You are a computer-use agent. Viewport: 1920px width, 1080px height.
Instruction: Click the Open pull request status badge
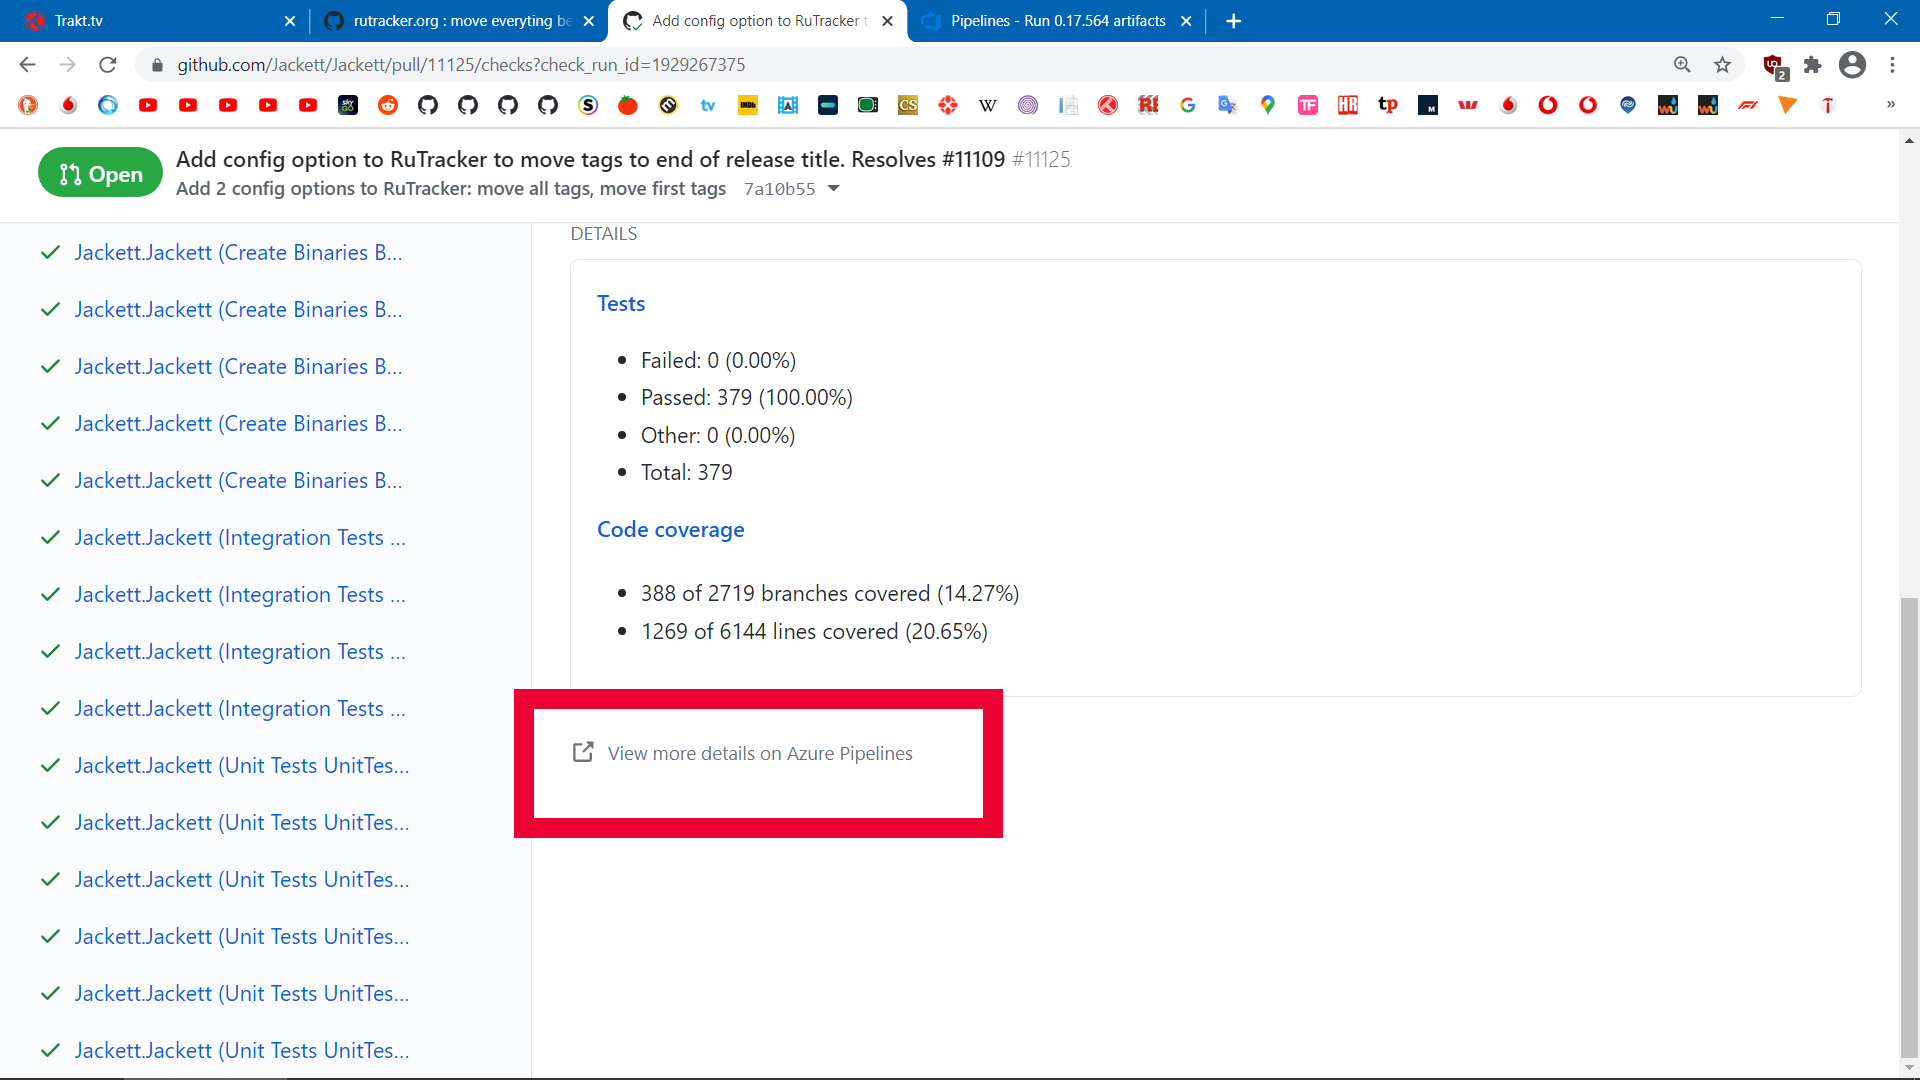pyautogui.click(x=99, y=172)
